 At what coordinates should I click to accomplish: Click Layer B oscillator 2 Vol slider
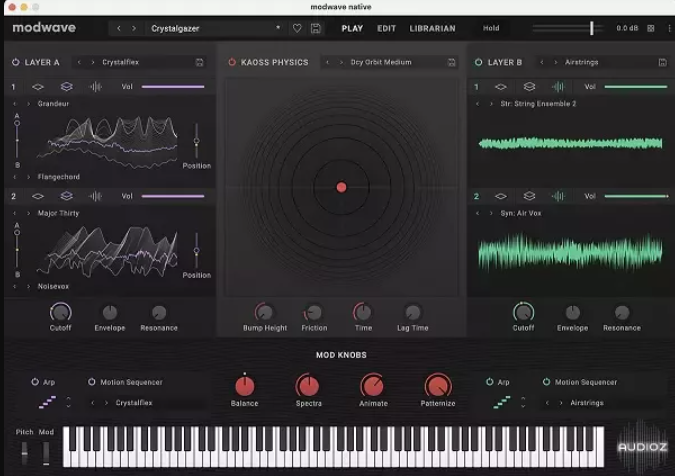click(636, 196)
